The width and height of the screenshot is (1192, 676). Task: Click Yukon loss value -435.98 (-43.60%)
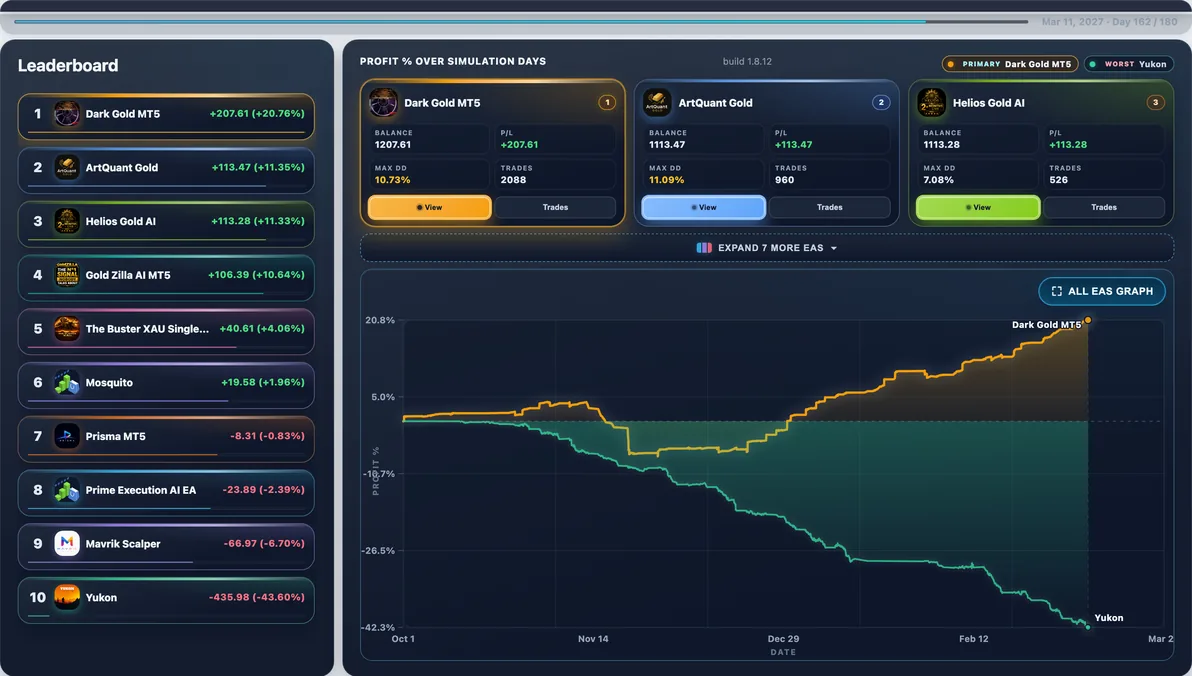pos(256,598)
